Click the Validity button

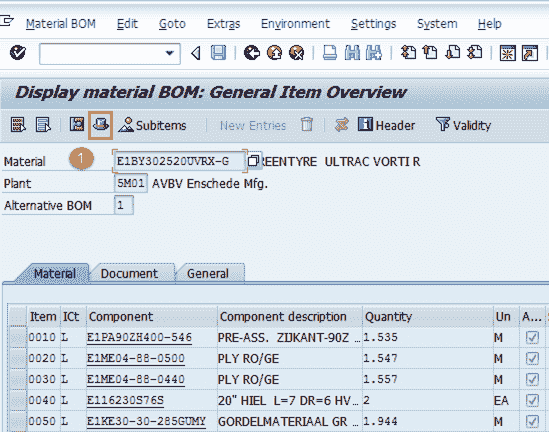click(x=463, y=125)
